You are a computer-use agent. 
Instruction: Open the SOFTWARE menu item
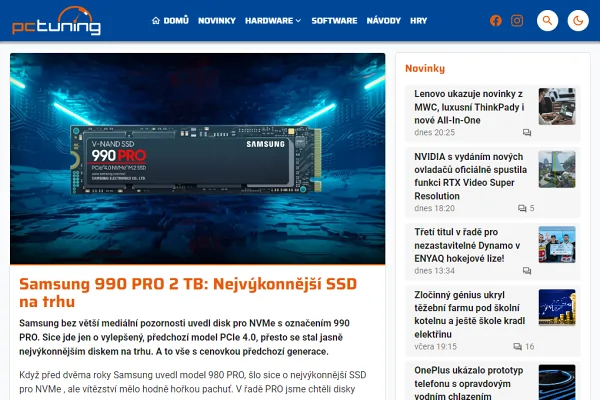334,21
